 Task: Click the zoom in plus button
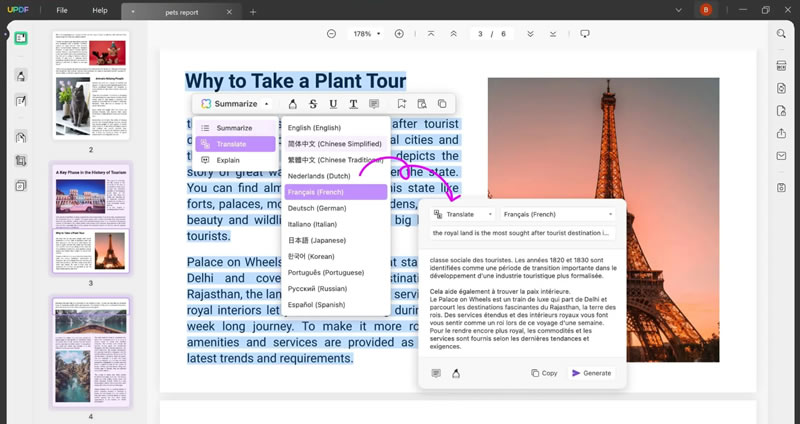coord(399,34)
